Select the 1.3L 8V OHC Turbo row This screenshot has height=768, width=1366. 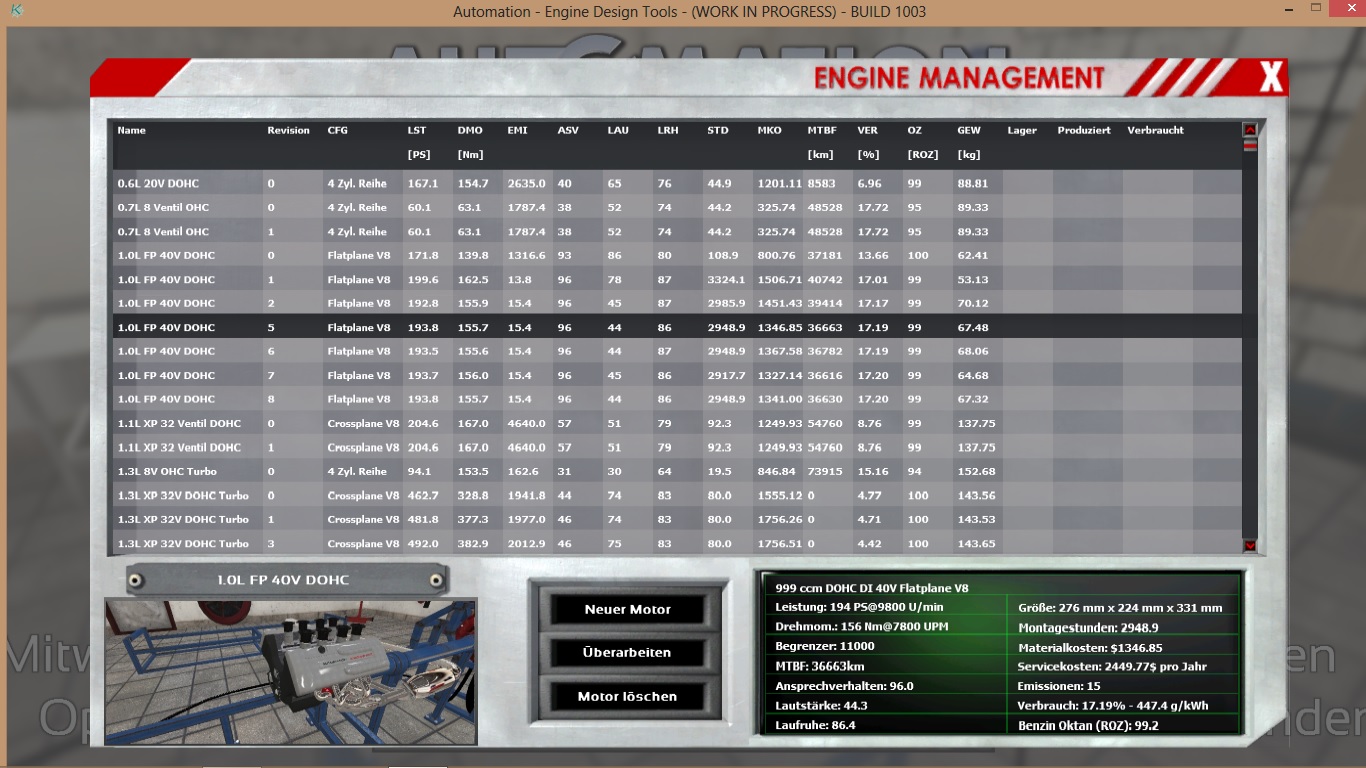(x=677, y=471)
